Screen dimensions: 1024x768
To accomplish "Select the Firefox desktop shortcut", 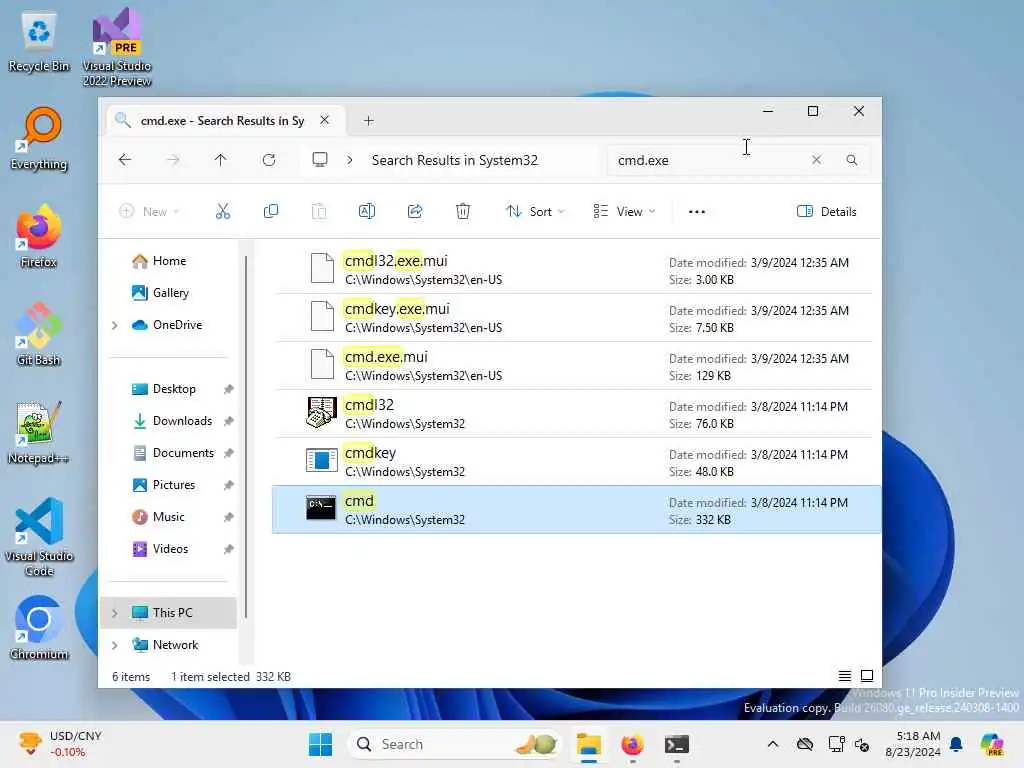I will pyautogui.click(x=39, y=236).
